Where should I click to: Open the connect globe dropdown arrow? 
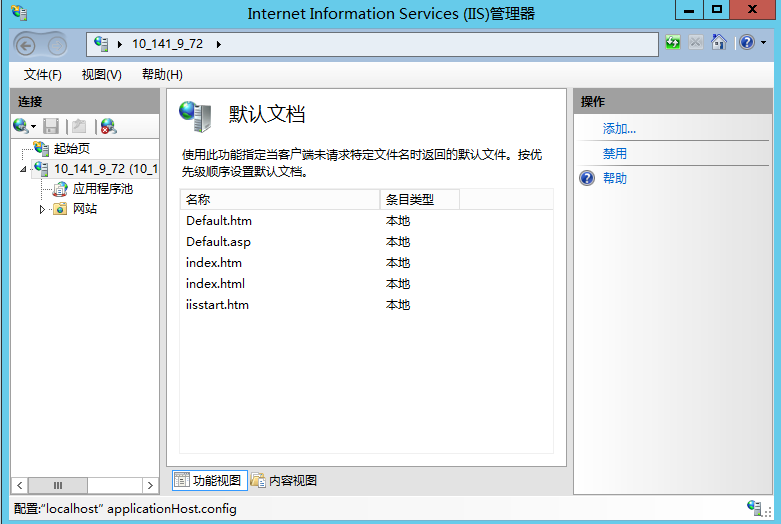tap(33, 127)
